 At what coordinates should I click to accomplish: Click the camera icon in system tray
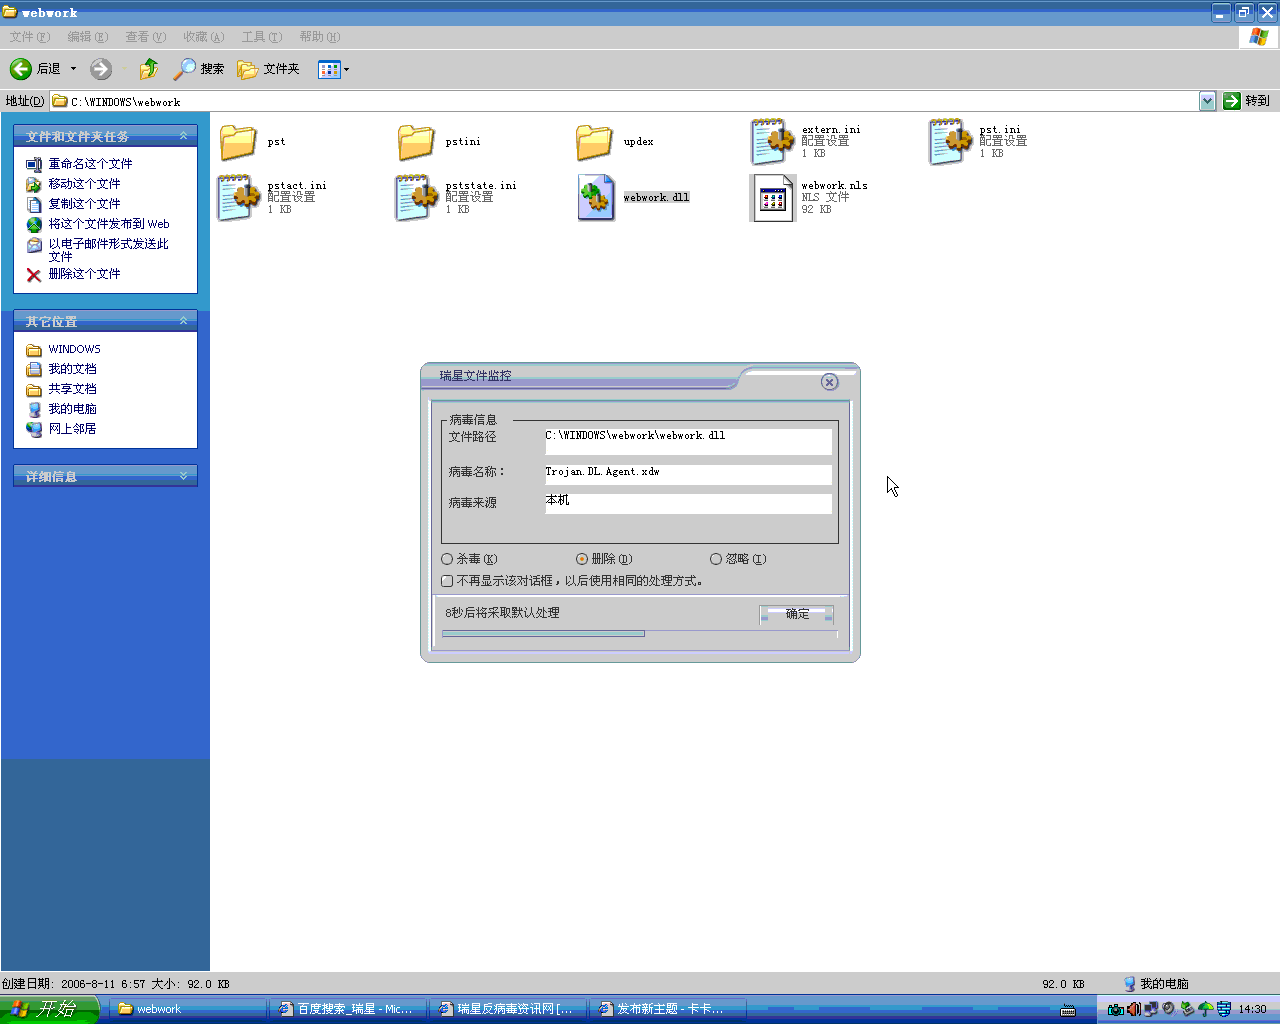click(x=1115, y=1009)
